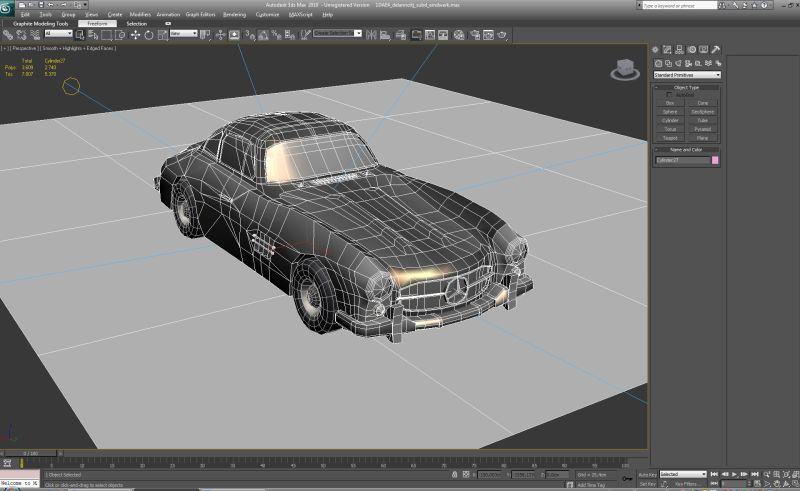Image resolution: width=800 pixels, height=491 pixels.
Task: Select the Geometry category icon
Action: (658, 63)
